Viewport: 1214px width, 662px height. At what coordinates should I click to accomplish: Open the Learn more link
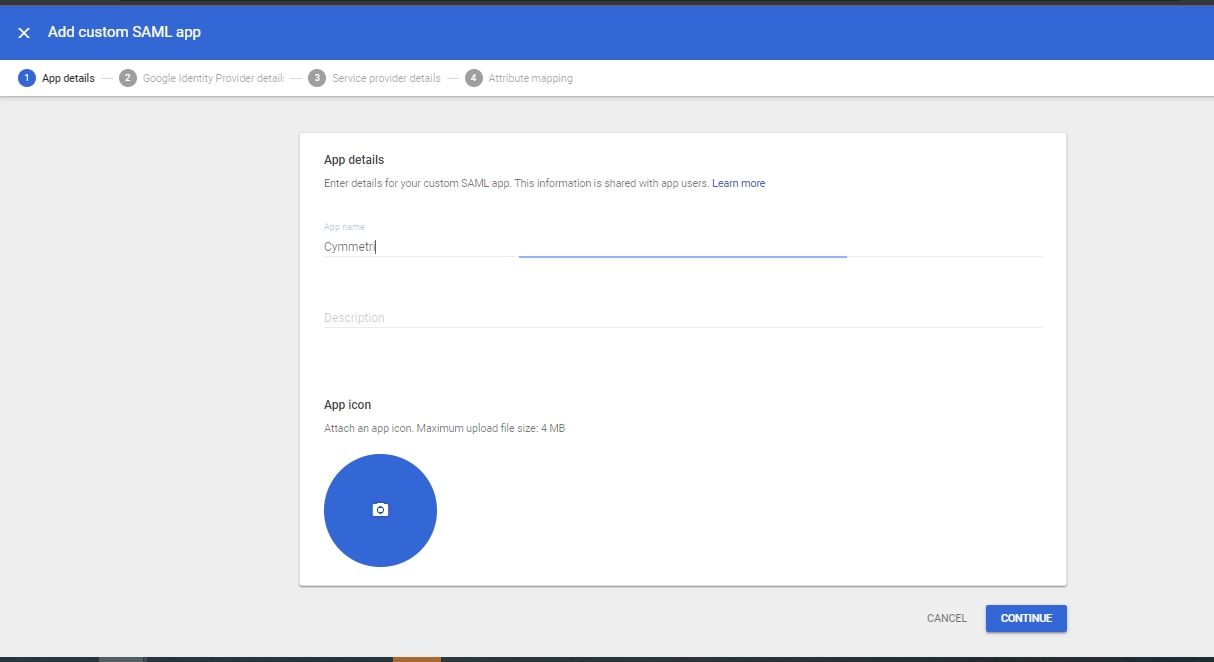(x=738, y=184)
